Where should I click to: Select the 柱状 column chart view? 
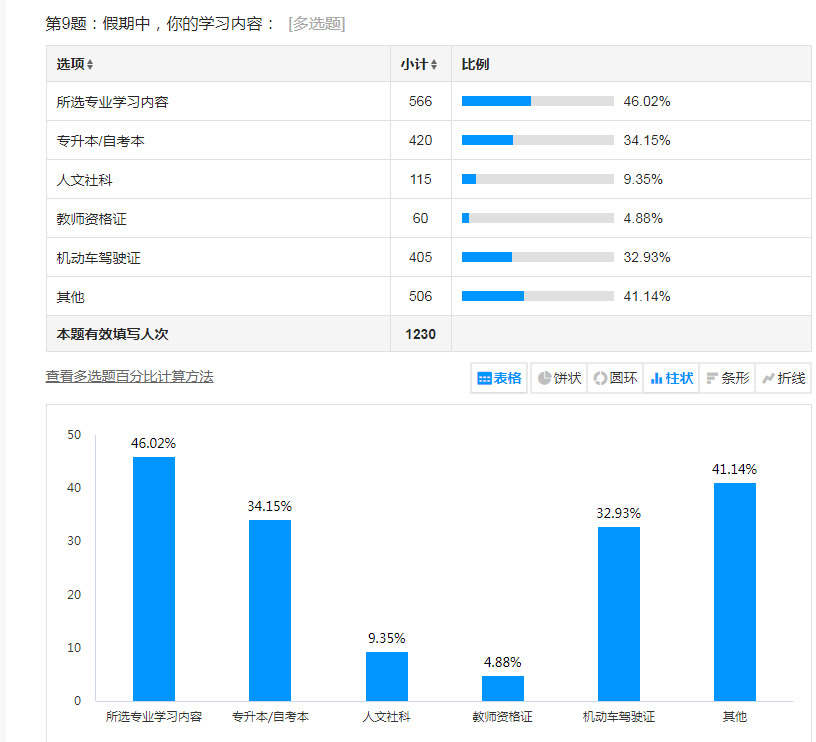click(671, 378)
